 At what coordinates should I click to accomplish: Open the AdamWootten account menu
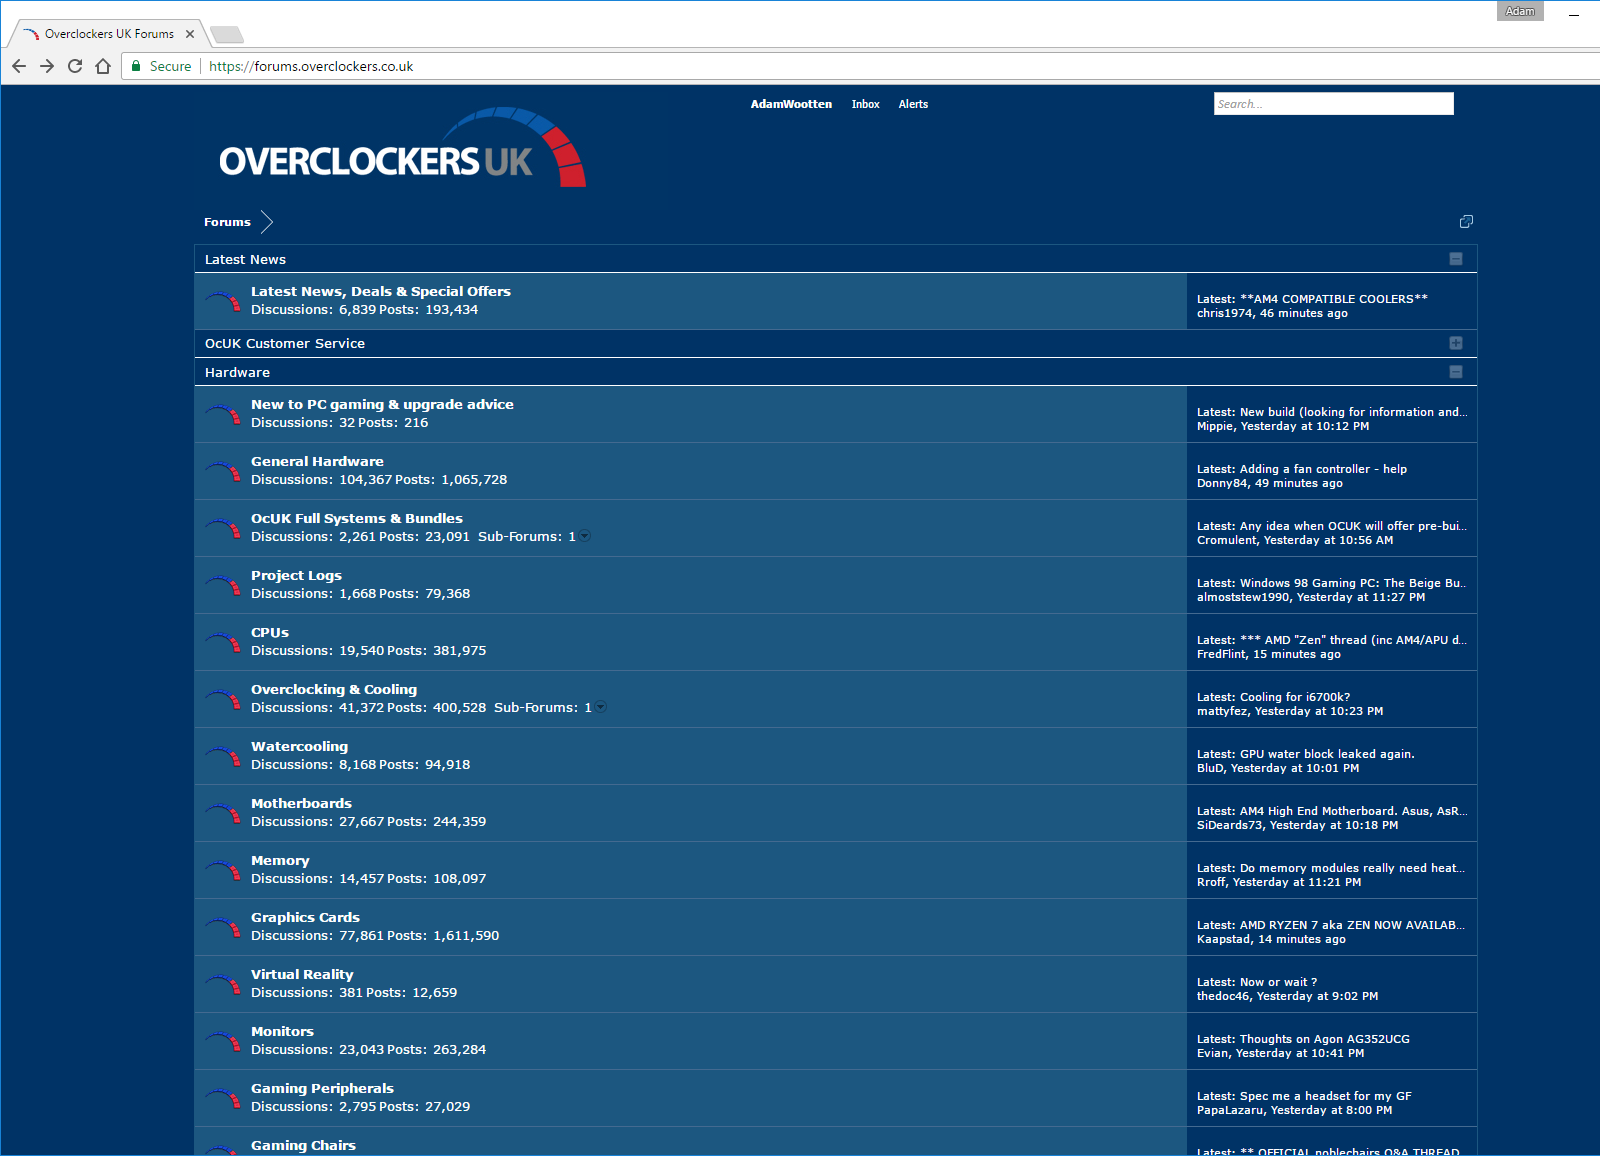(x=791, y=104)
